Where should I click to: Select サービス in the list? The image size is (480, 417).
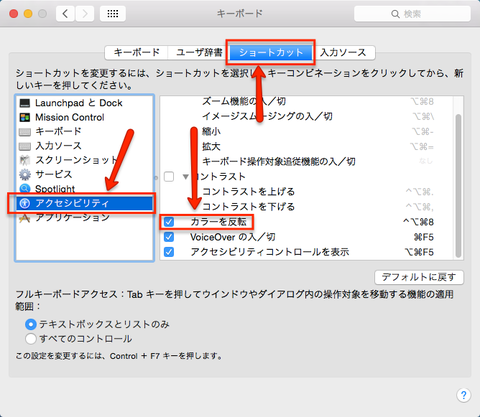coord(84,174)
